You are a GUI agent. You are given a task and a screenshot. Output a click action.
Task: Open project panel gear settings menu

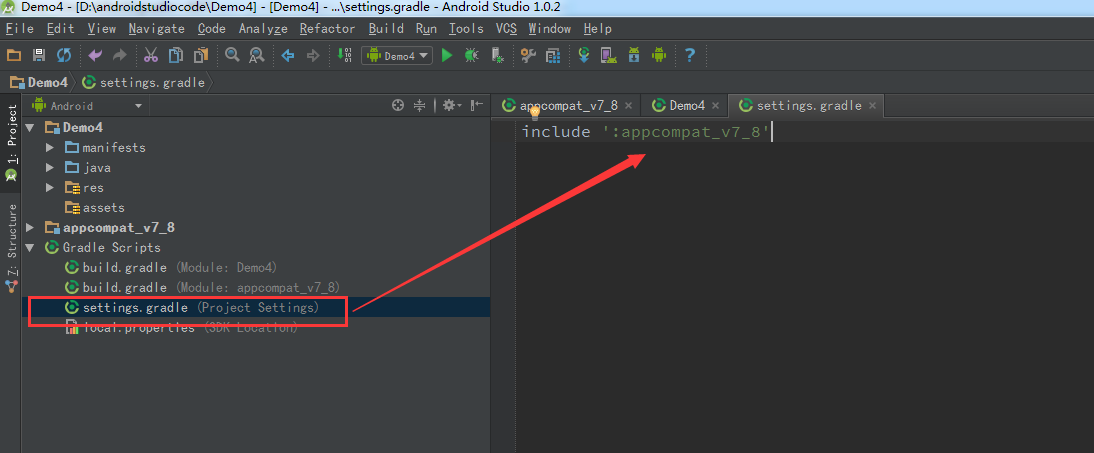450,105
